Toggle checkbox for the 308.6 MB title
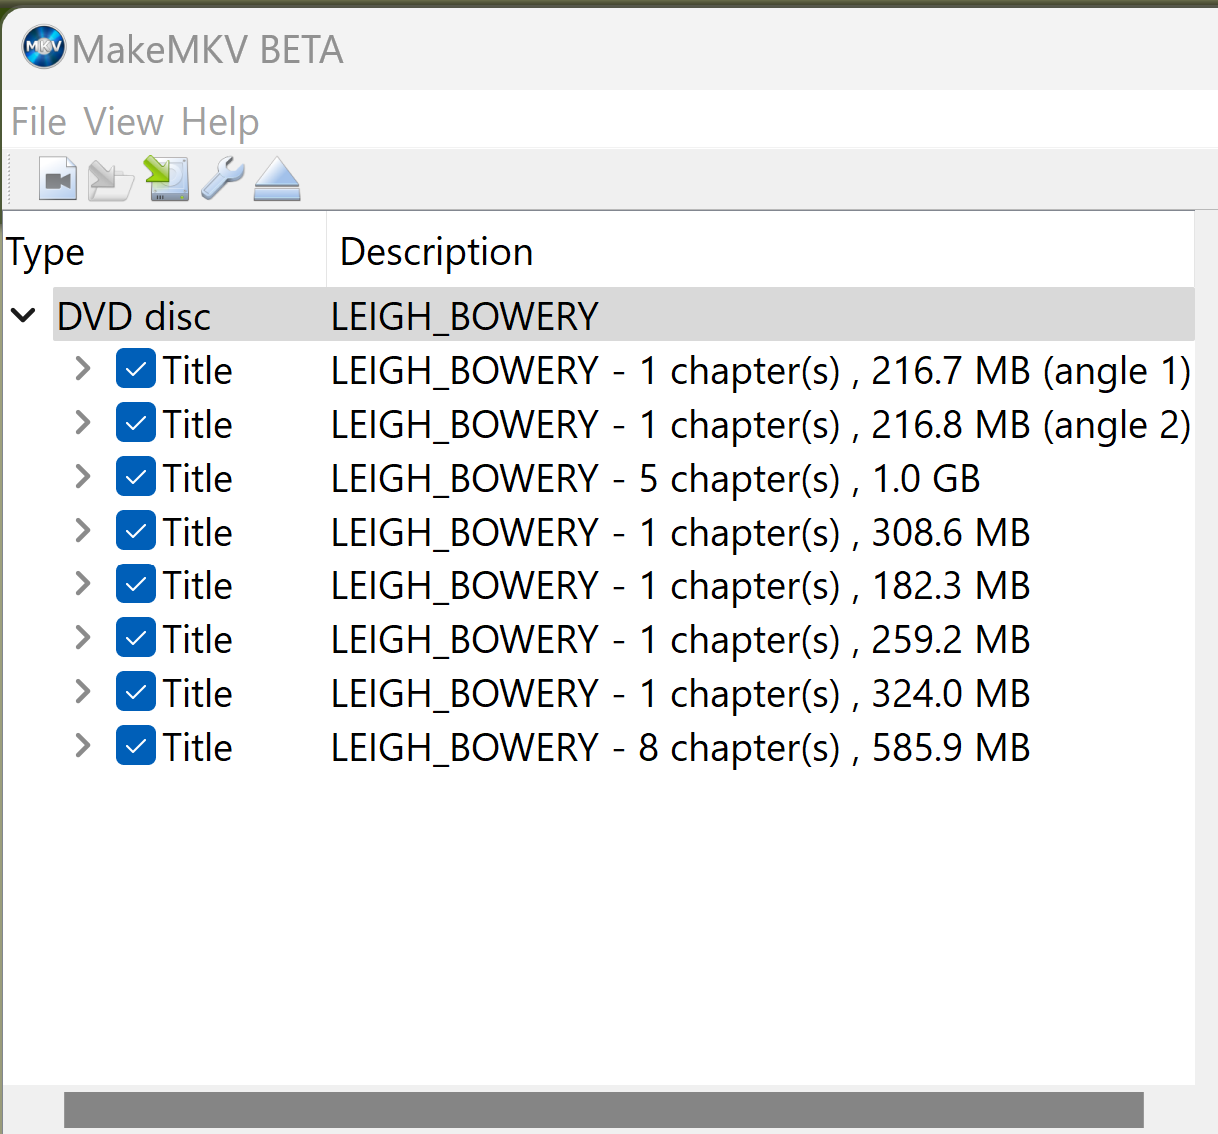Viewport: 1218px width, 1134px height. click(136, 531)
